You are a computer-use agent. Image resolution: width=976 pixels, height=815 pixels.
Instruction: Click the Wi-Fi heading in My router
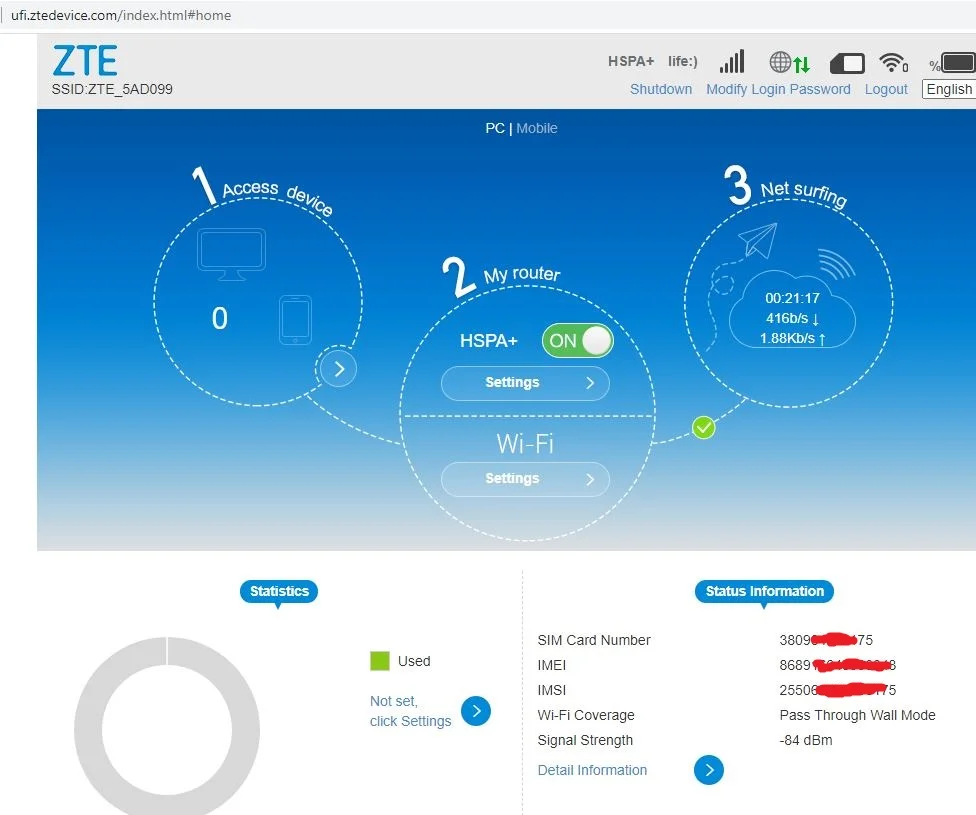coord(525,444)
